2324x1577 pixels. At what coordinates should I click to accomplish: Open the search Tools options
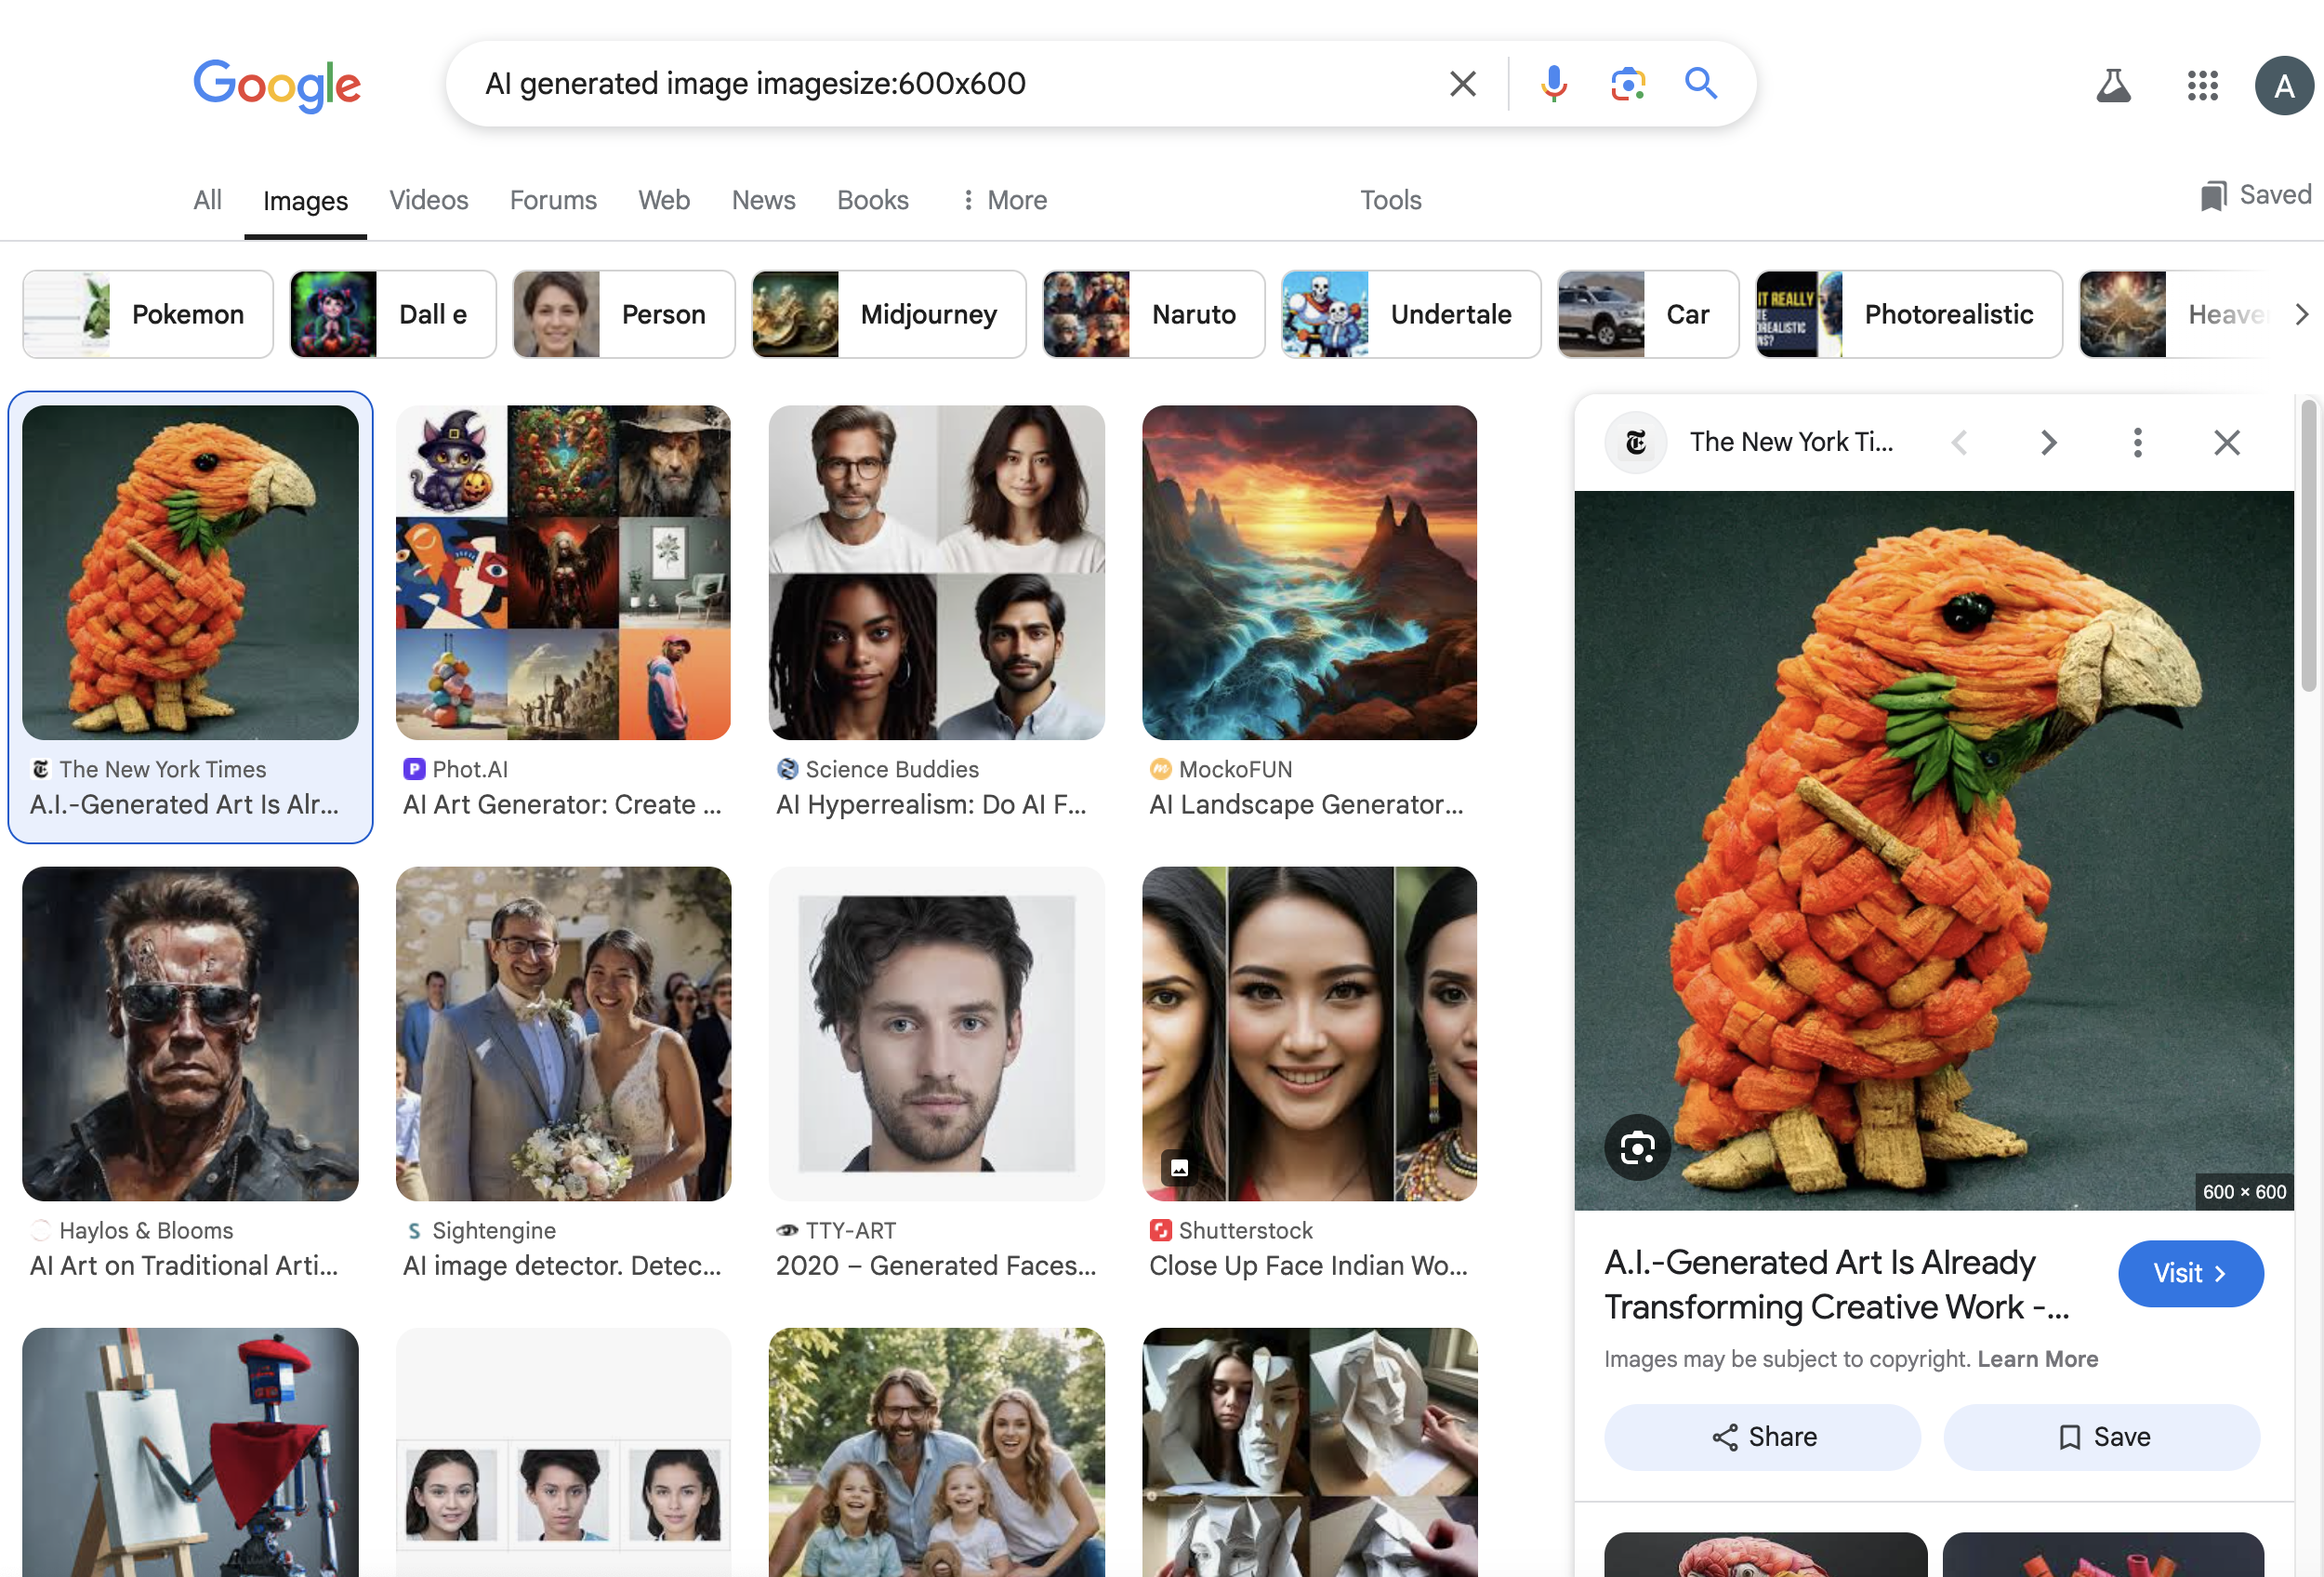pyautogui.click(x=1390, y=200)
